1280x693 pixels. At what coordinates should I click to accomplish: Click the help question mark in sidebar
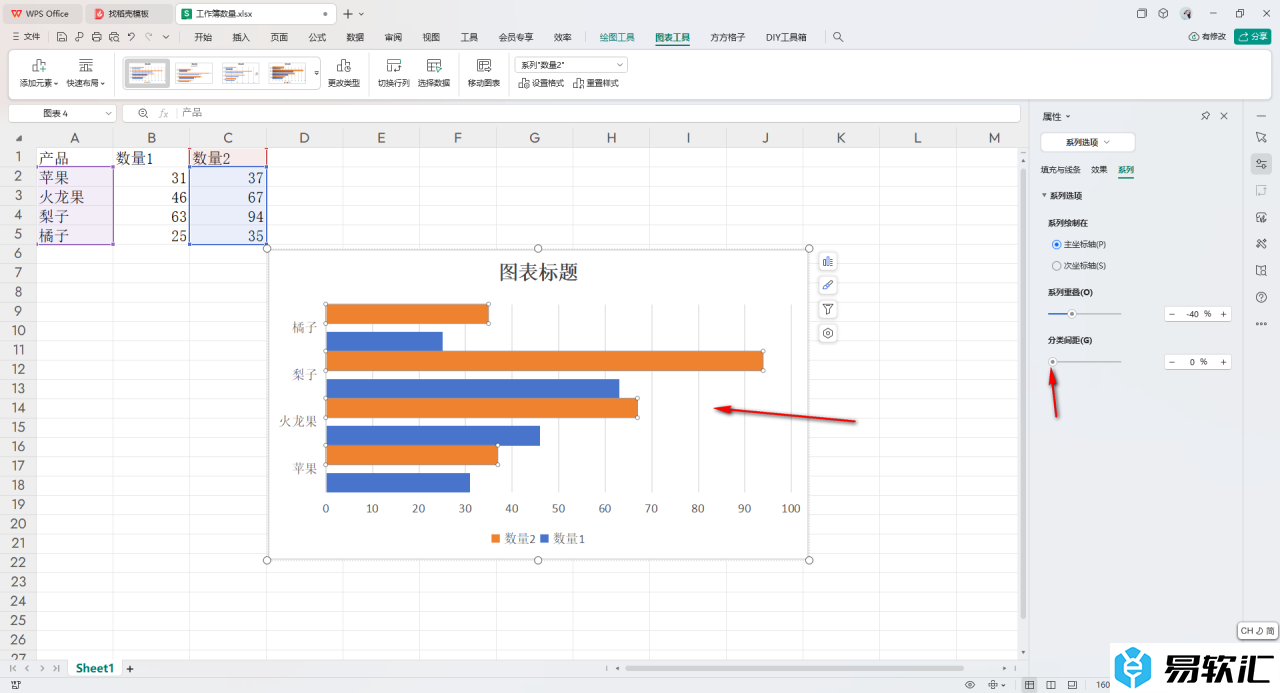(x=1261, y=297)
